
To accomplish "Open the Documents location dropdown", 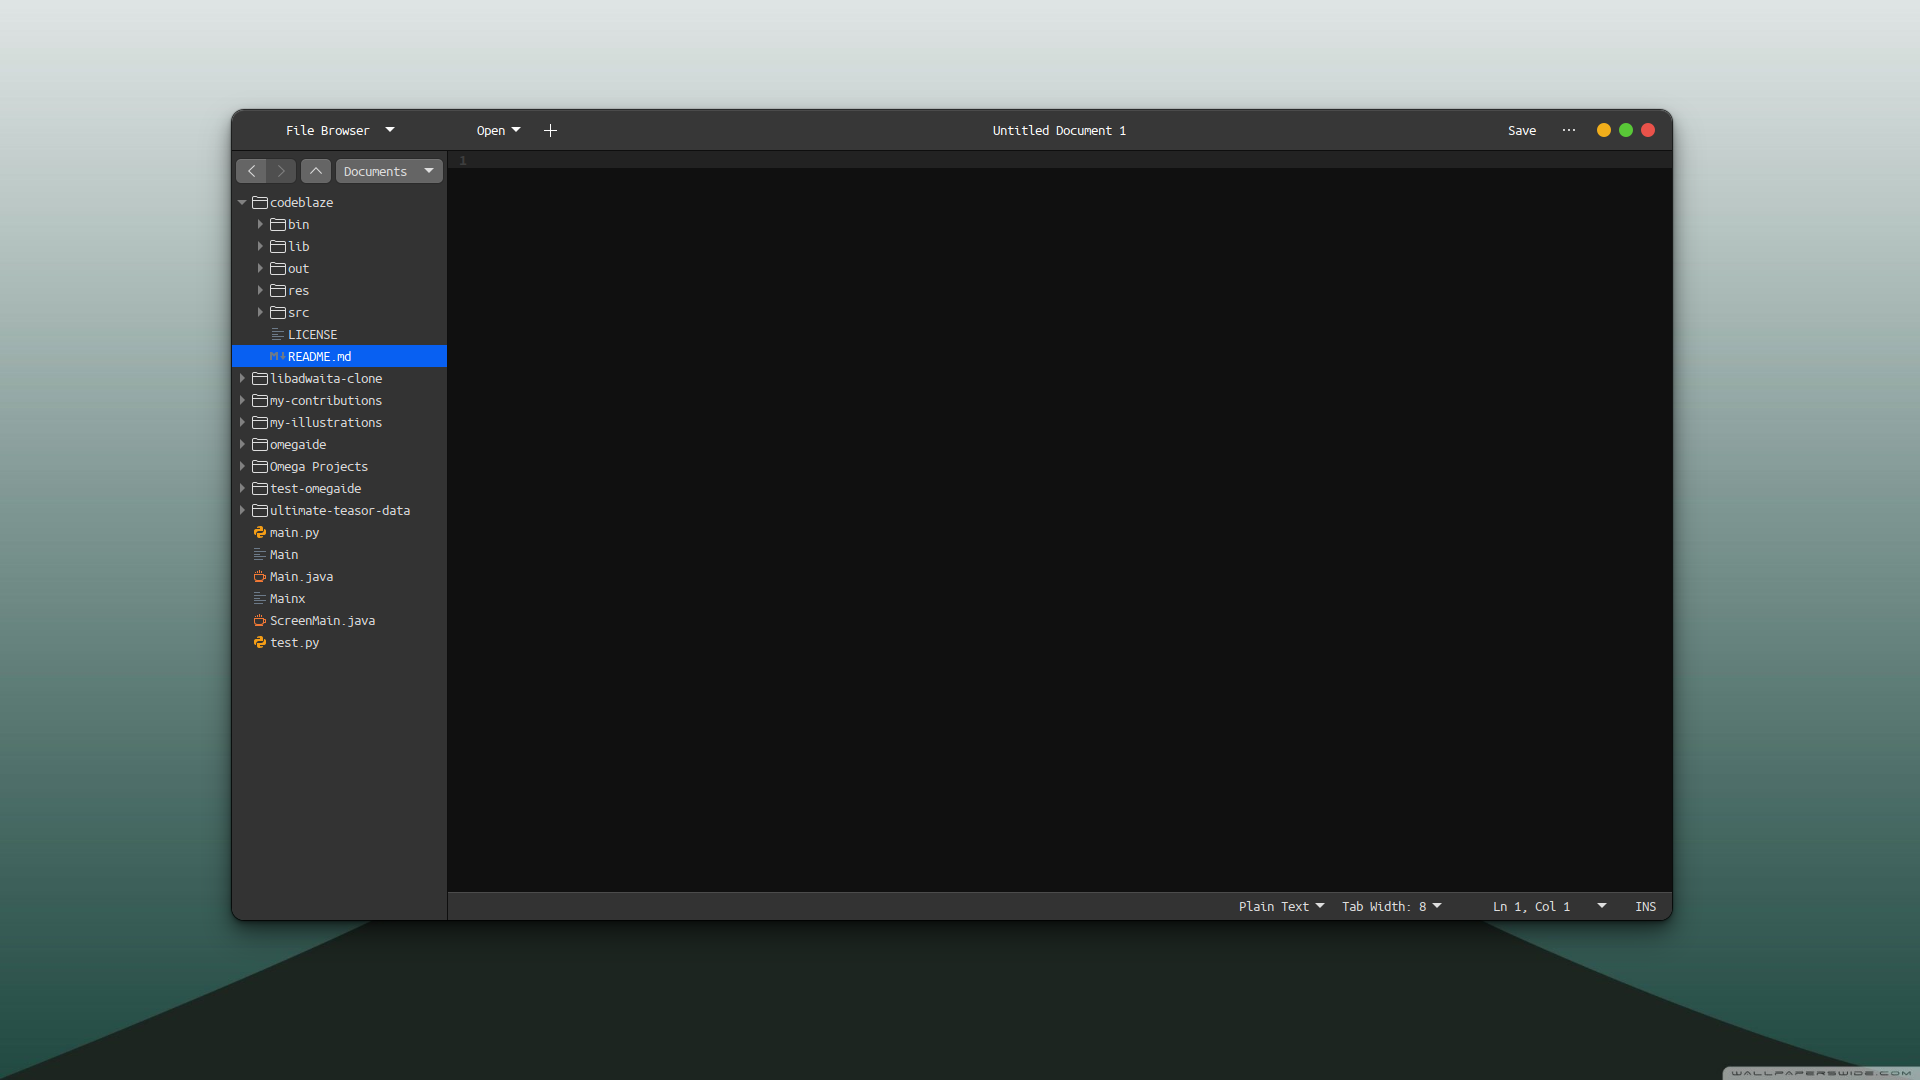I will coord(389,171).
